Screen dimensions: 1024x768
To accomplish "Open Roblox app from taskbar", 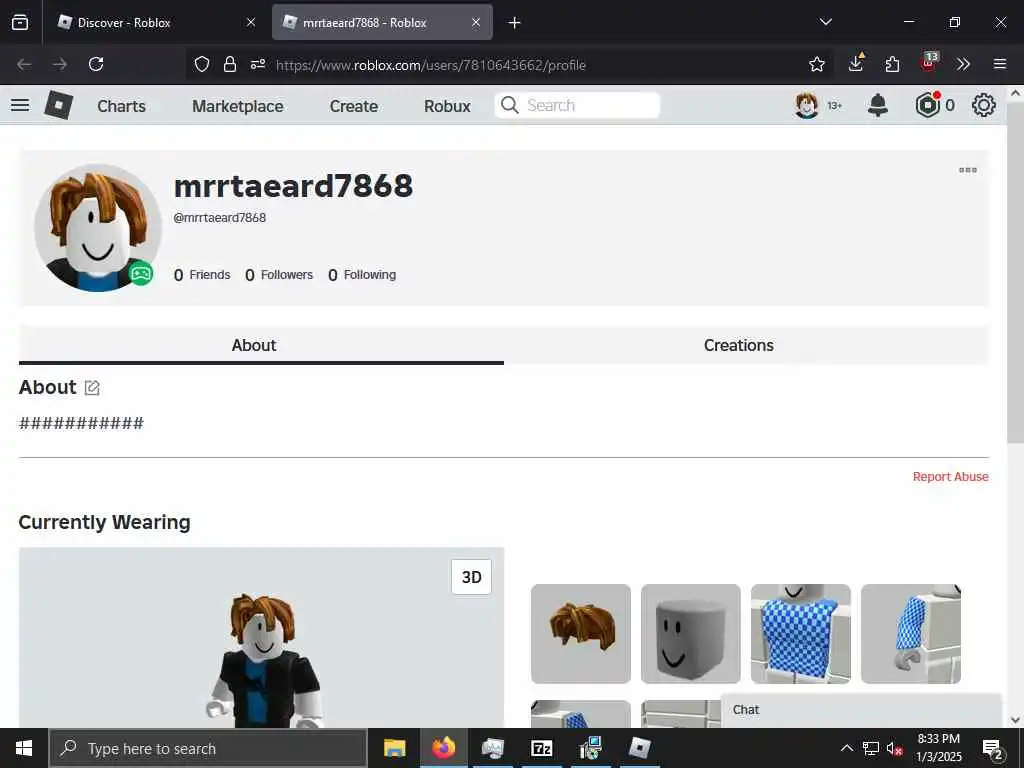I will click(x=639, y=748).
